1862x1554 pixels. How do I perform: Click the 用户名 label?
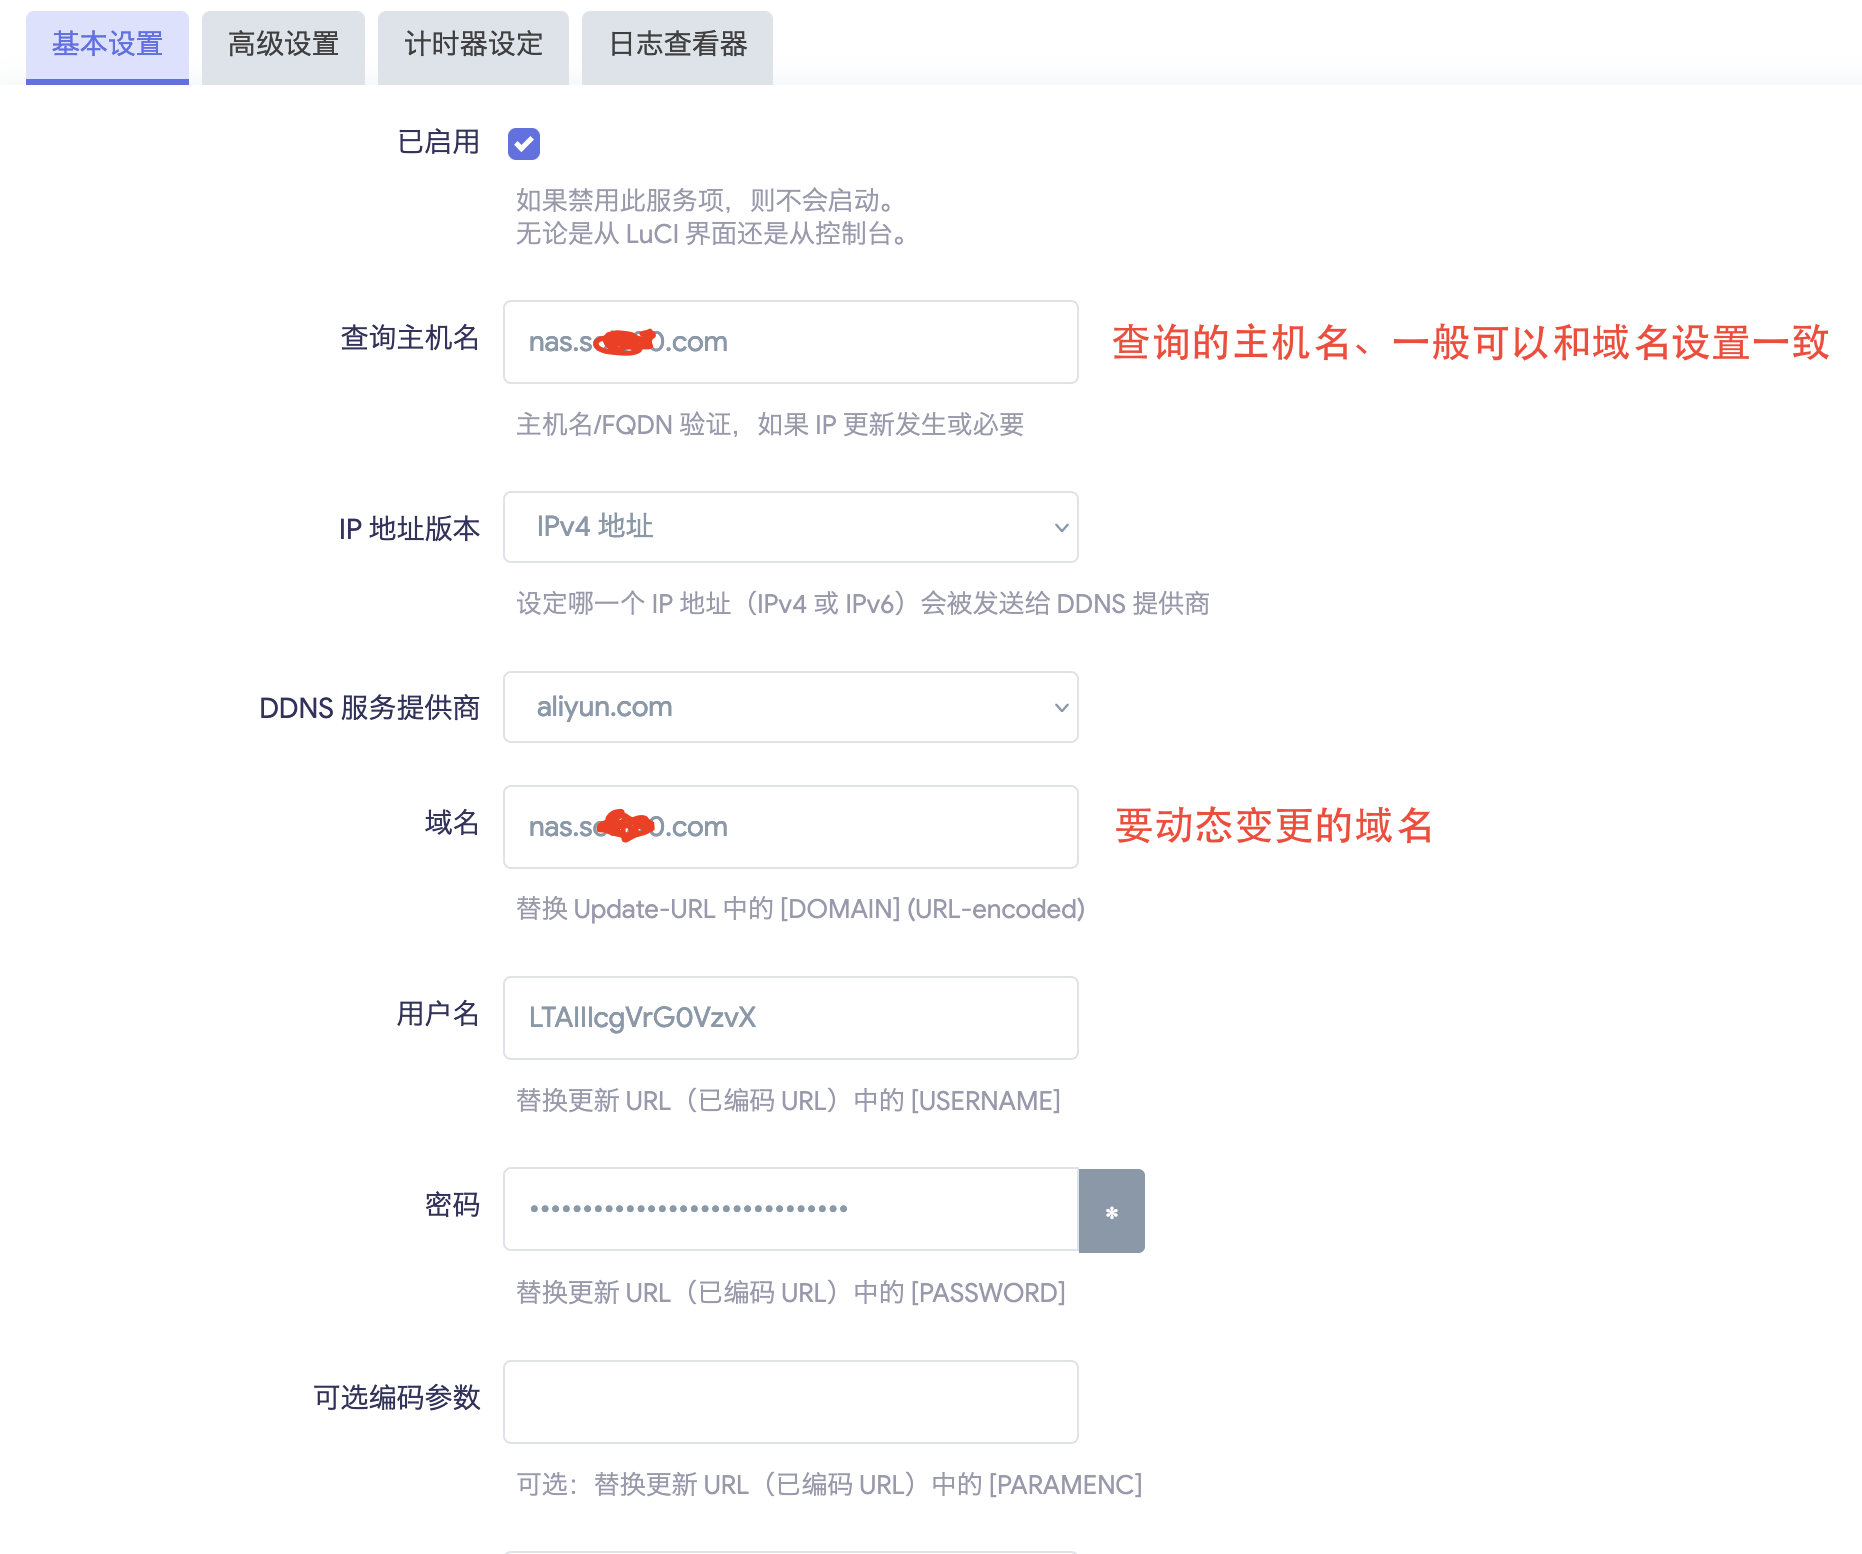[438, 1014]
